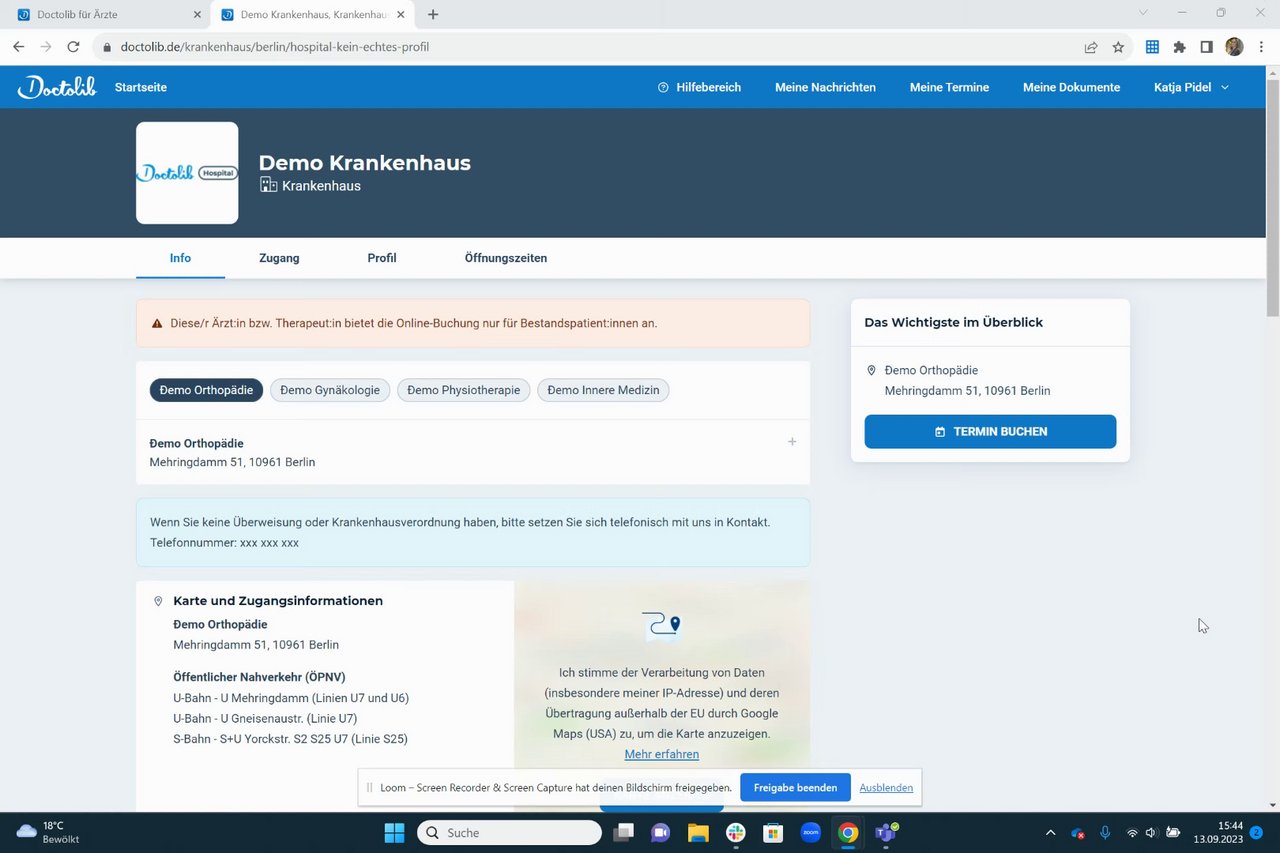
Task: Expand the Demo Orthopädie address plus icon
Action: click(x=792, y=442)
